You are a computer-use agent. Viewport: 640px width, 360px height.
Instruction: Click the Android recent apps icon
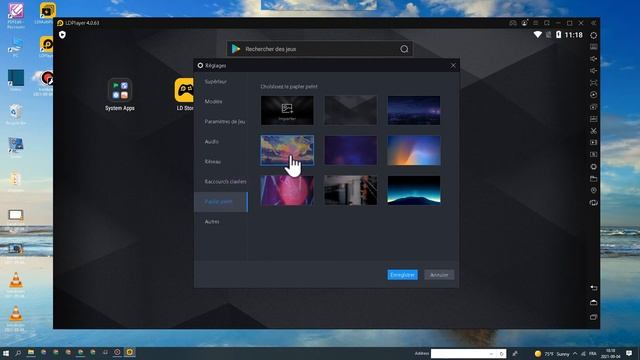(593, 317)
